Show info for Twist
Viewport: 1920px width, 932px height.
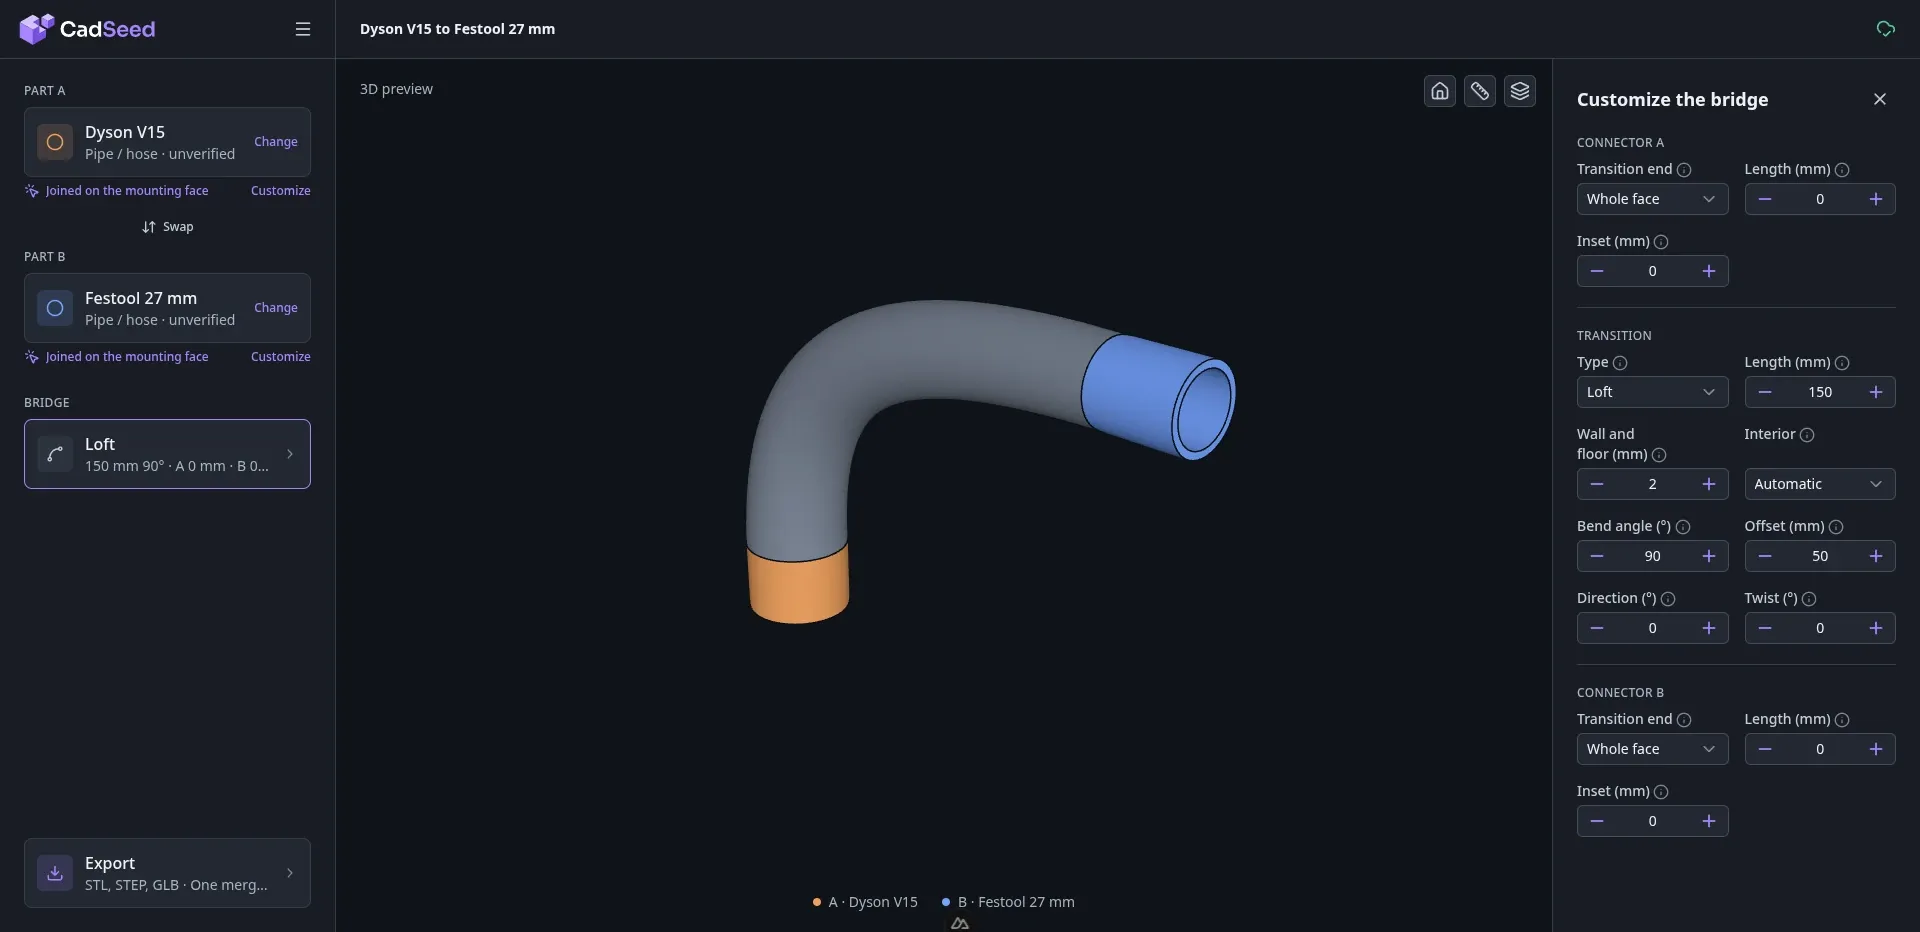pos(1809,599)
